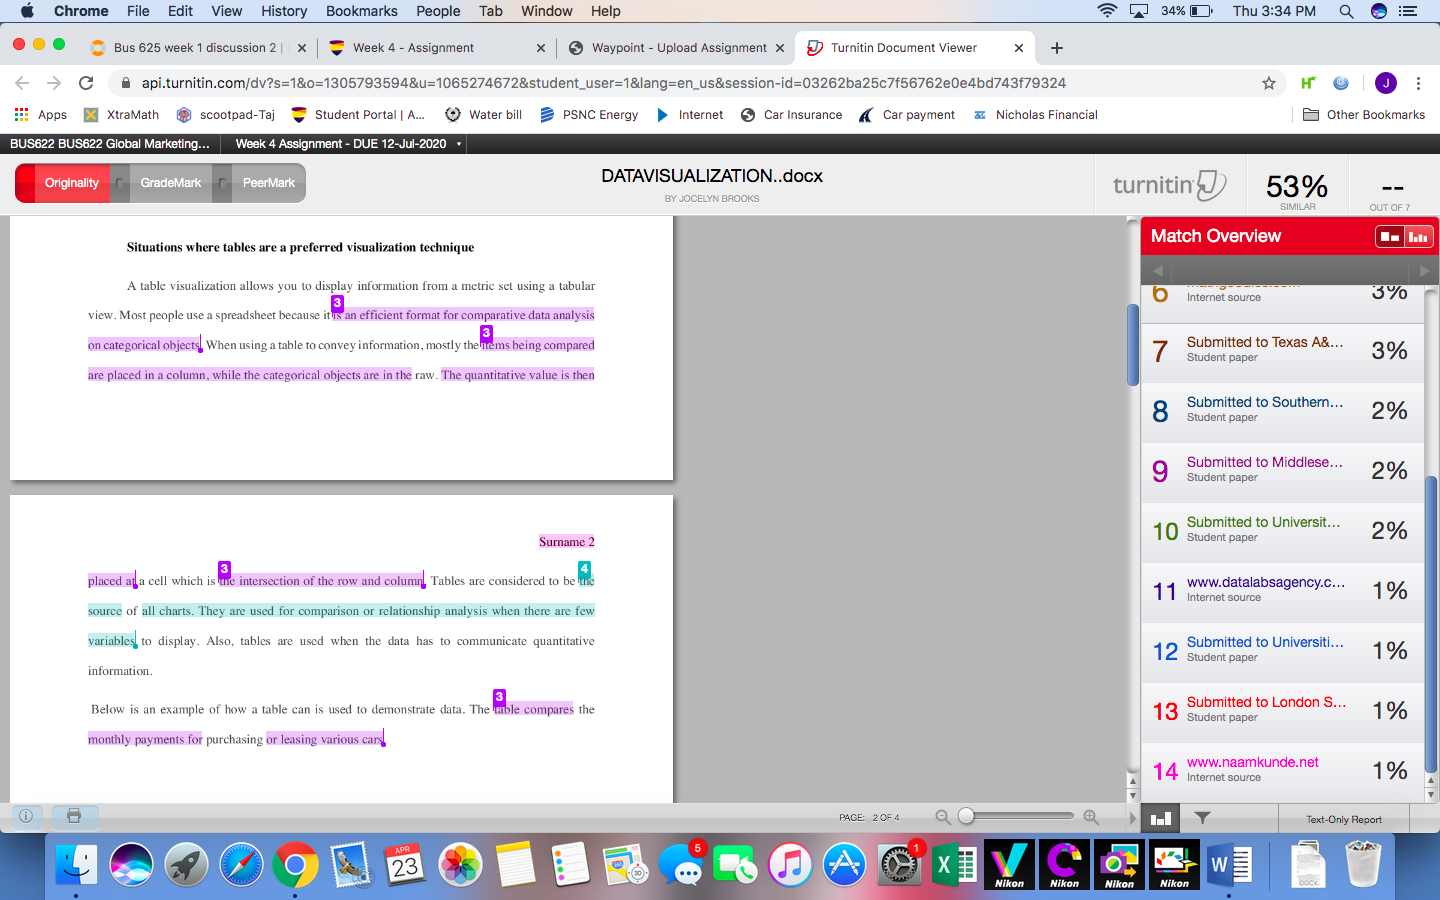This screenshot has height=900, width=1440.
Task: Open the History menu
Action: coord(284,11)
